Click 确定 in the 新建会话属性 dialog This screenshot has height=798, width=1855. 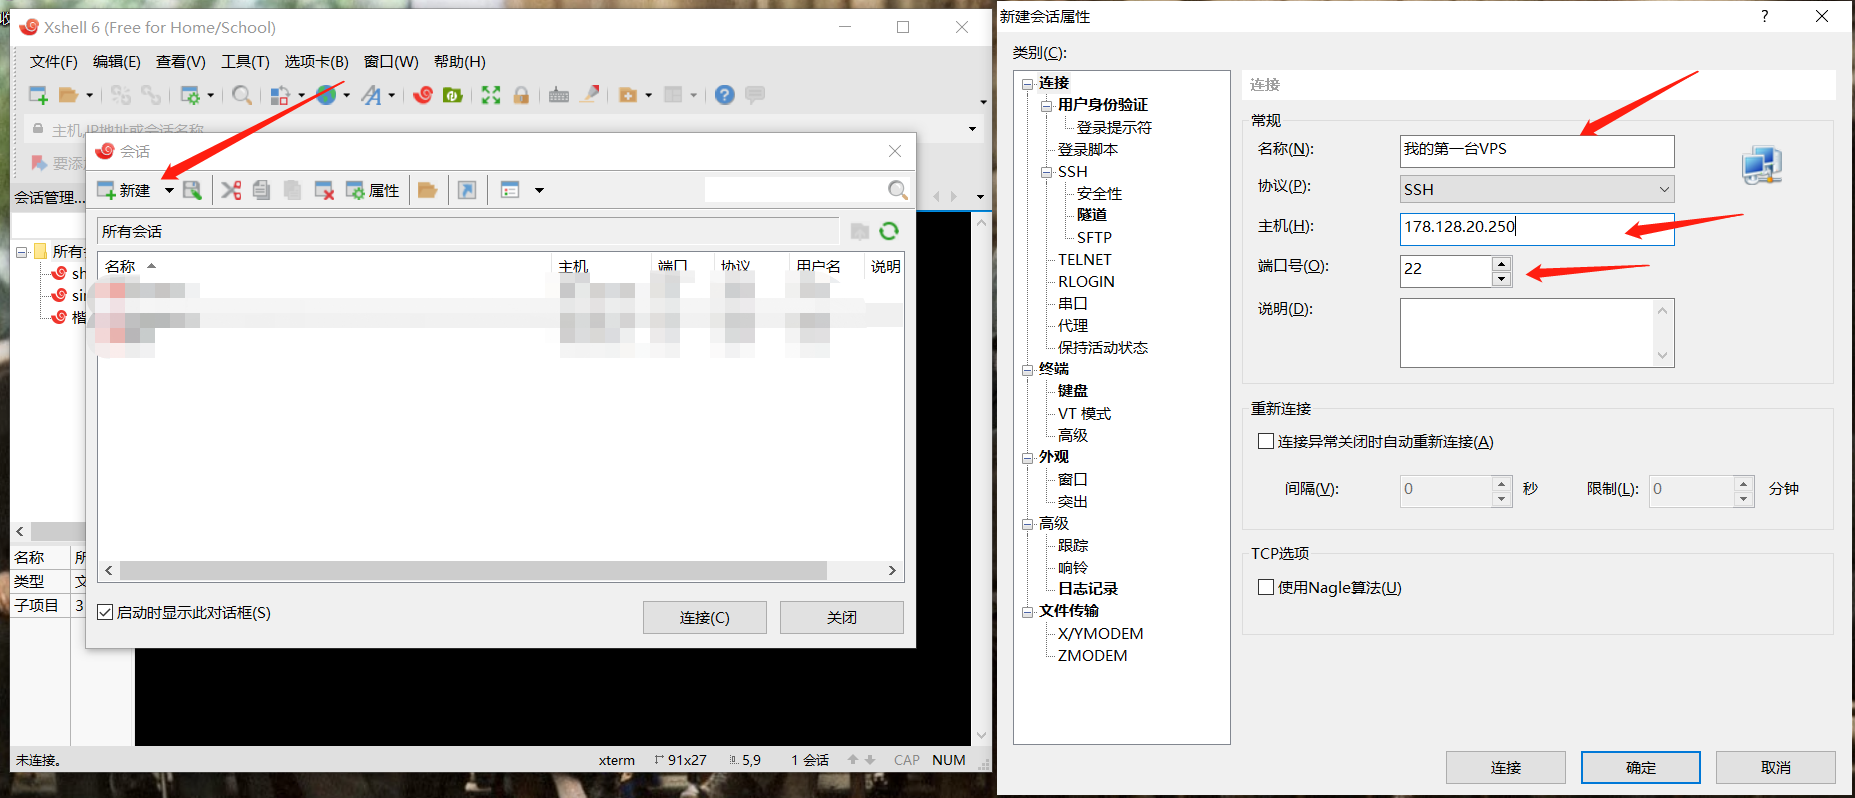pos(1641,767)
